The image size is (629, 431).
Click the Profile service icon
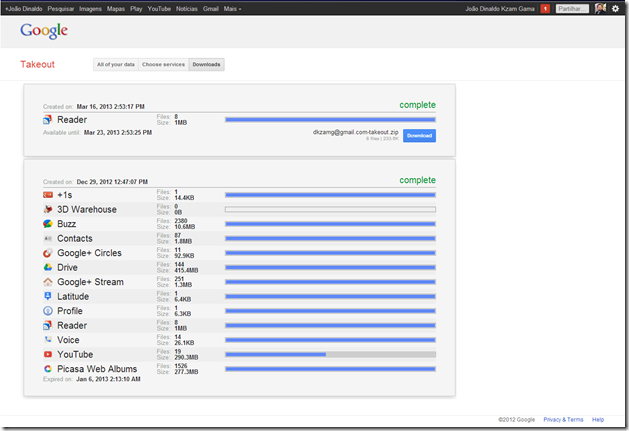48,311
